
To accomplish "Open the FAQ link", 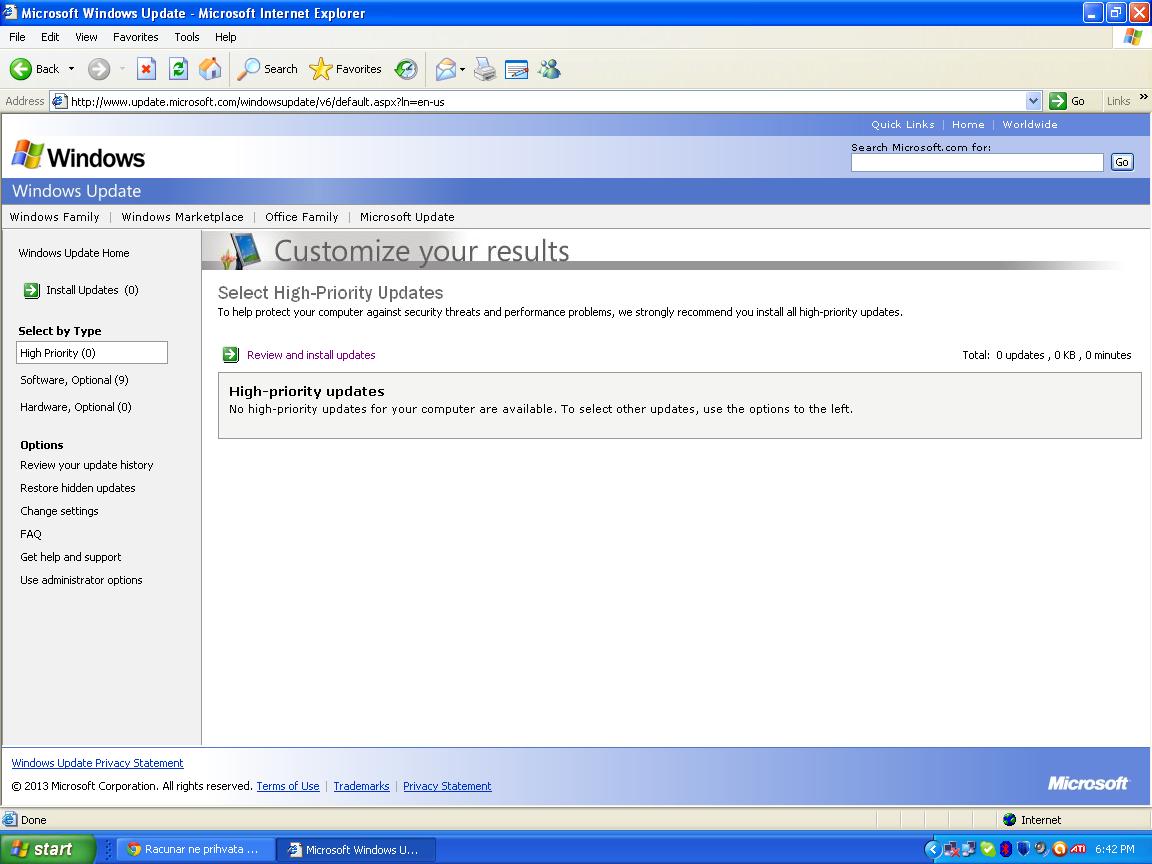I will point(31,534).
